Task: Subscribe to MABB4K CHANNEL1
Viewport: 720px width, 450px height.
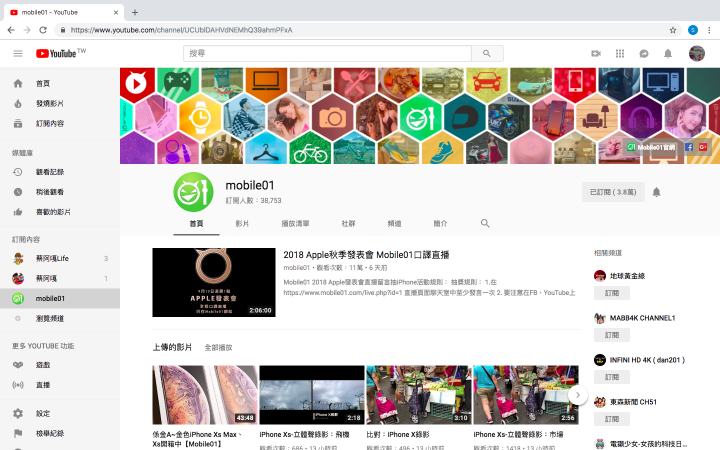Action: point(612,335)
